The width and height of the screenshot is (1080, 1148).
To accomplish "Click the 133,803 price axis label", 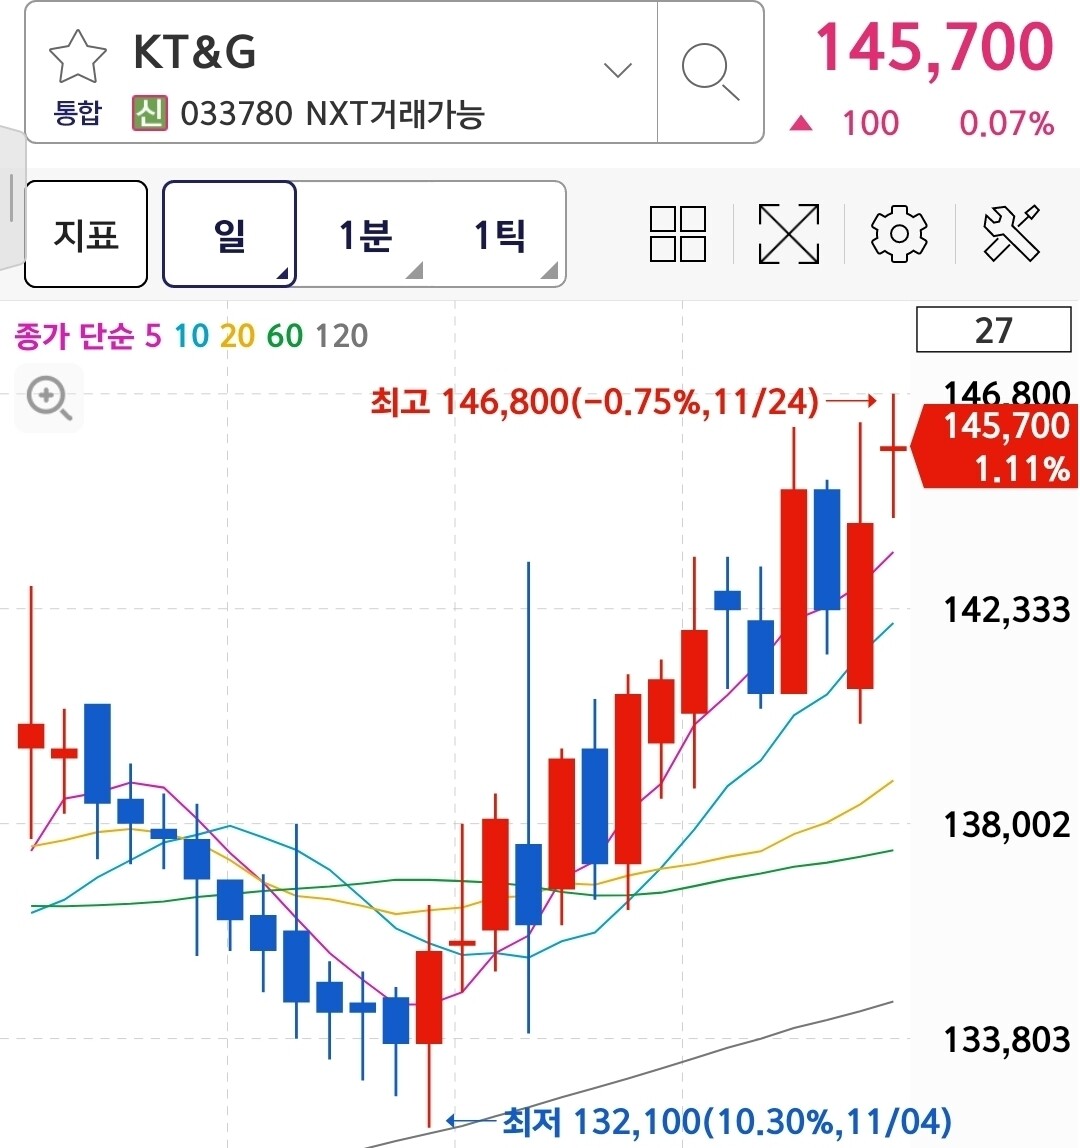I will [x=1007, y=1040].
